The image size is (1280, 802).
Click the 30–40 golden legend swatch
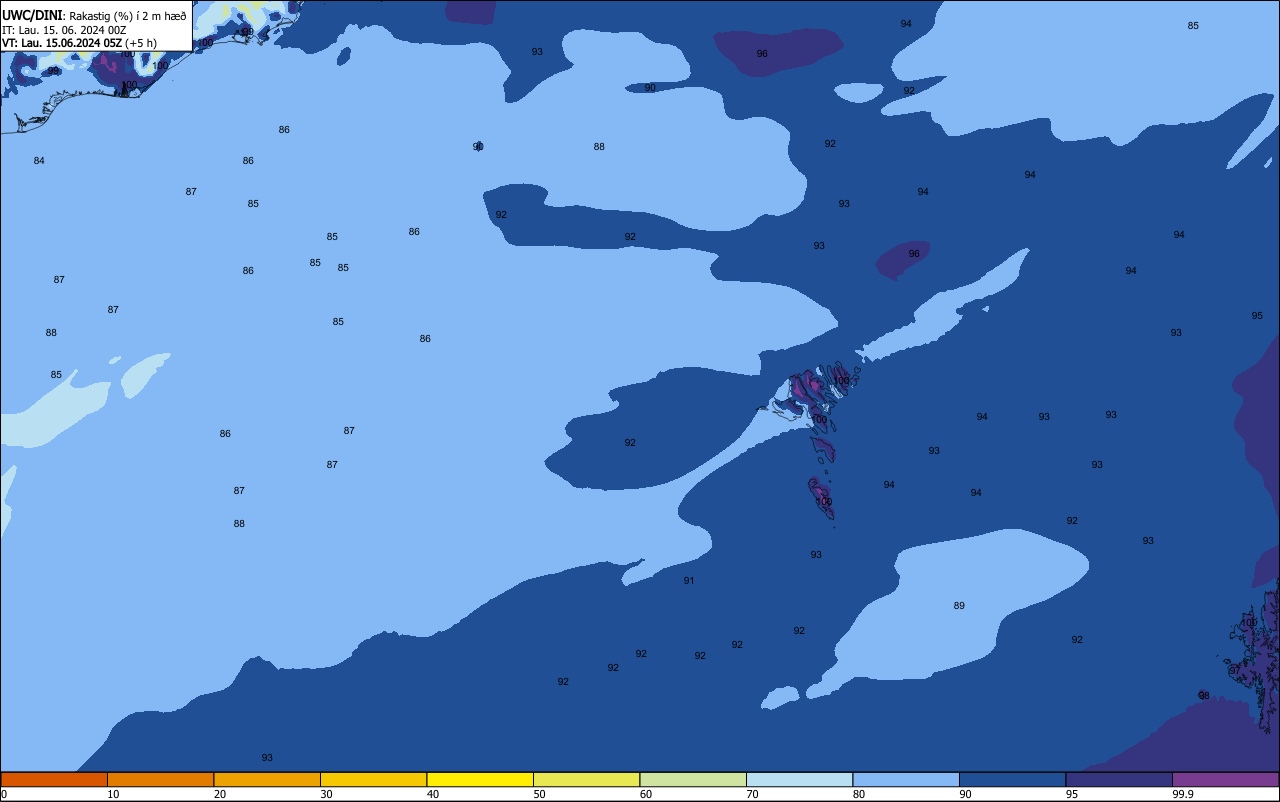pyautogui.click(x=373, y=779)
